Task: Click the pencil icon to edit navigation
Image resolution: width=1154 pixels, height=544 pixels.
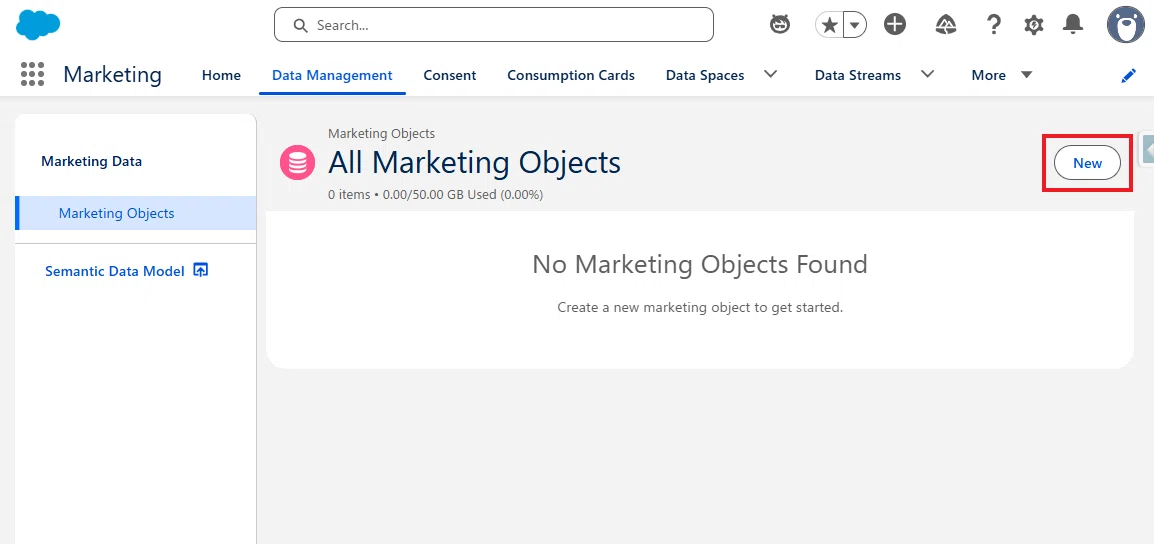Action: pos(1128,76)
